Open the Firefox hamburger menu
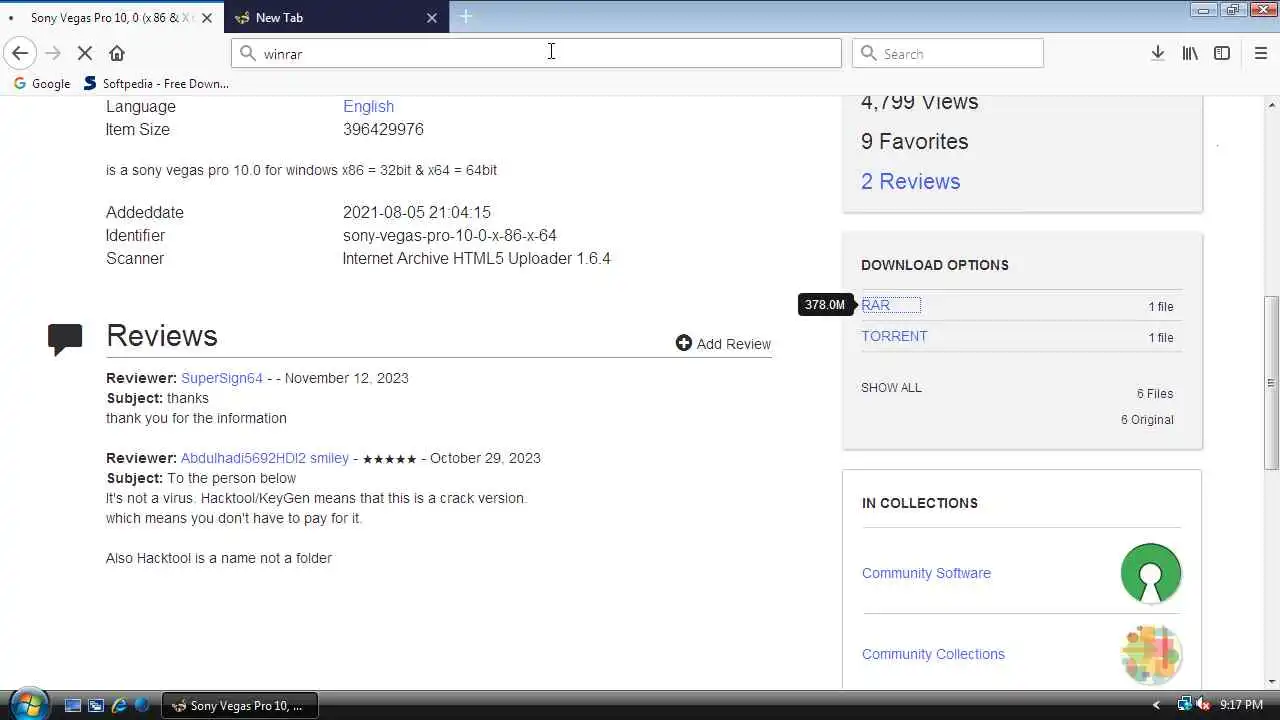Image resolution: width=1280 pixels, height=720 pixels. (x=1260, y=53)
